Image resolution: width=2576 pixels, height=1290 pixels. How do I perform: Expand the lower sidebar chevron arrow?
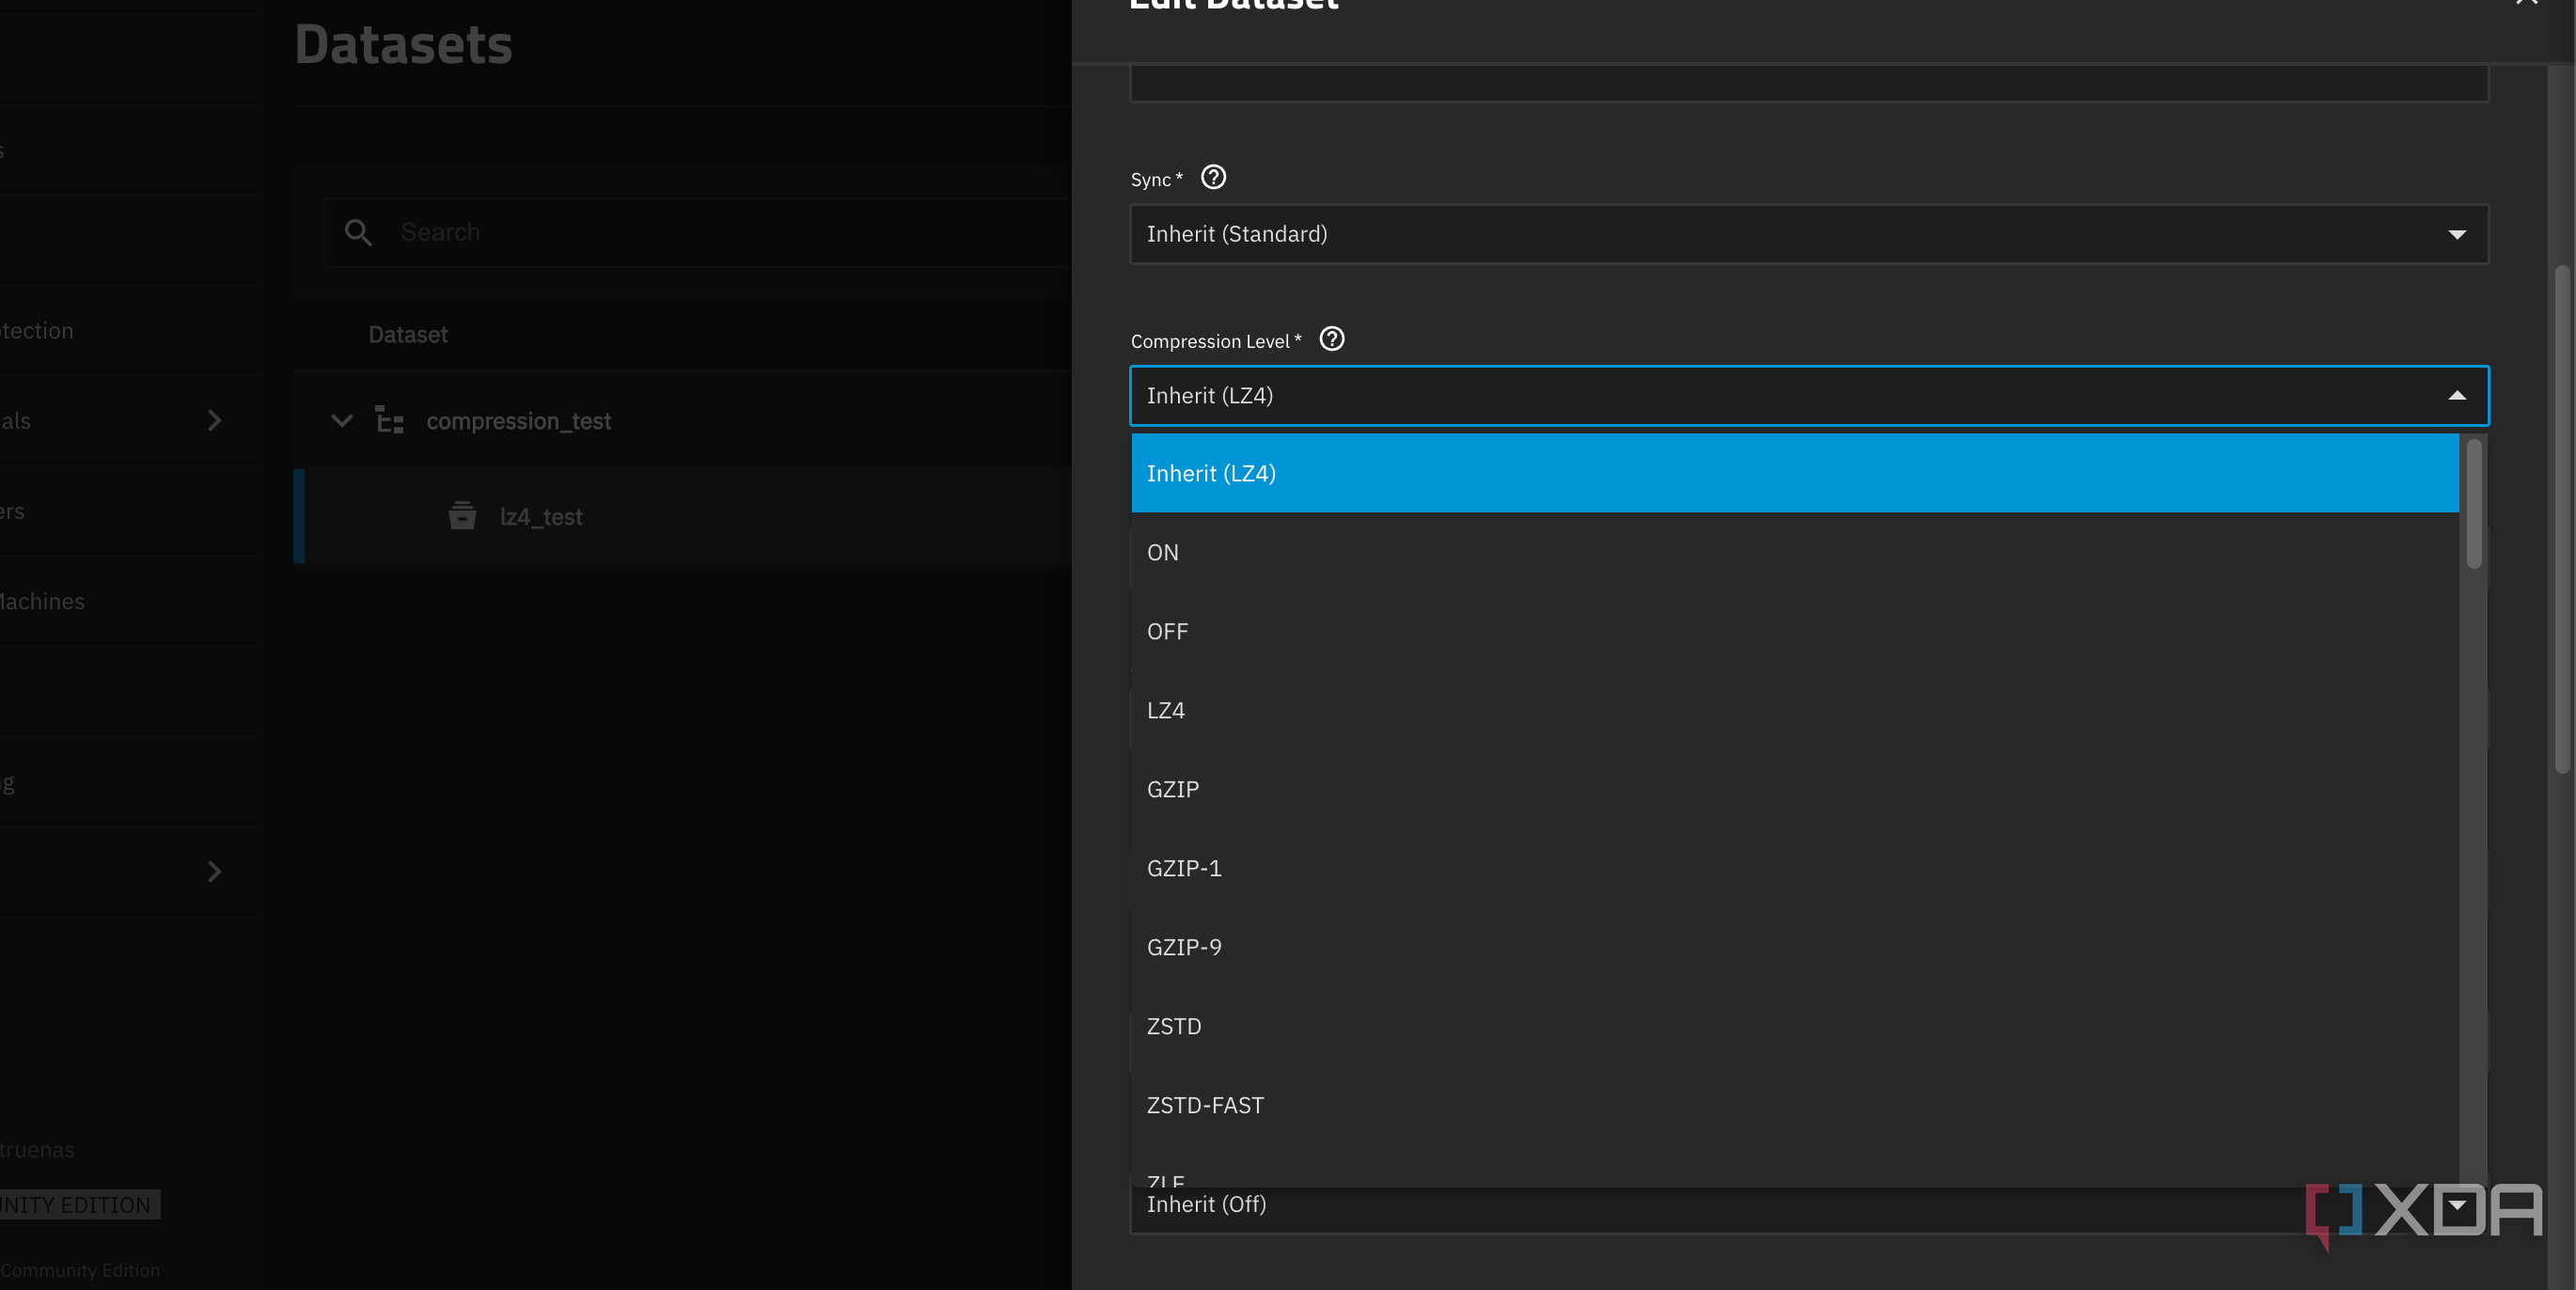coord(214,871)
